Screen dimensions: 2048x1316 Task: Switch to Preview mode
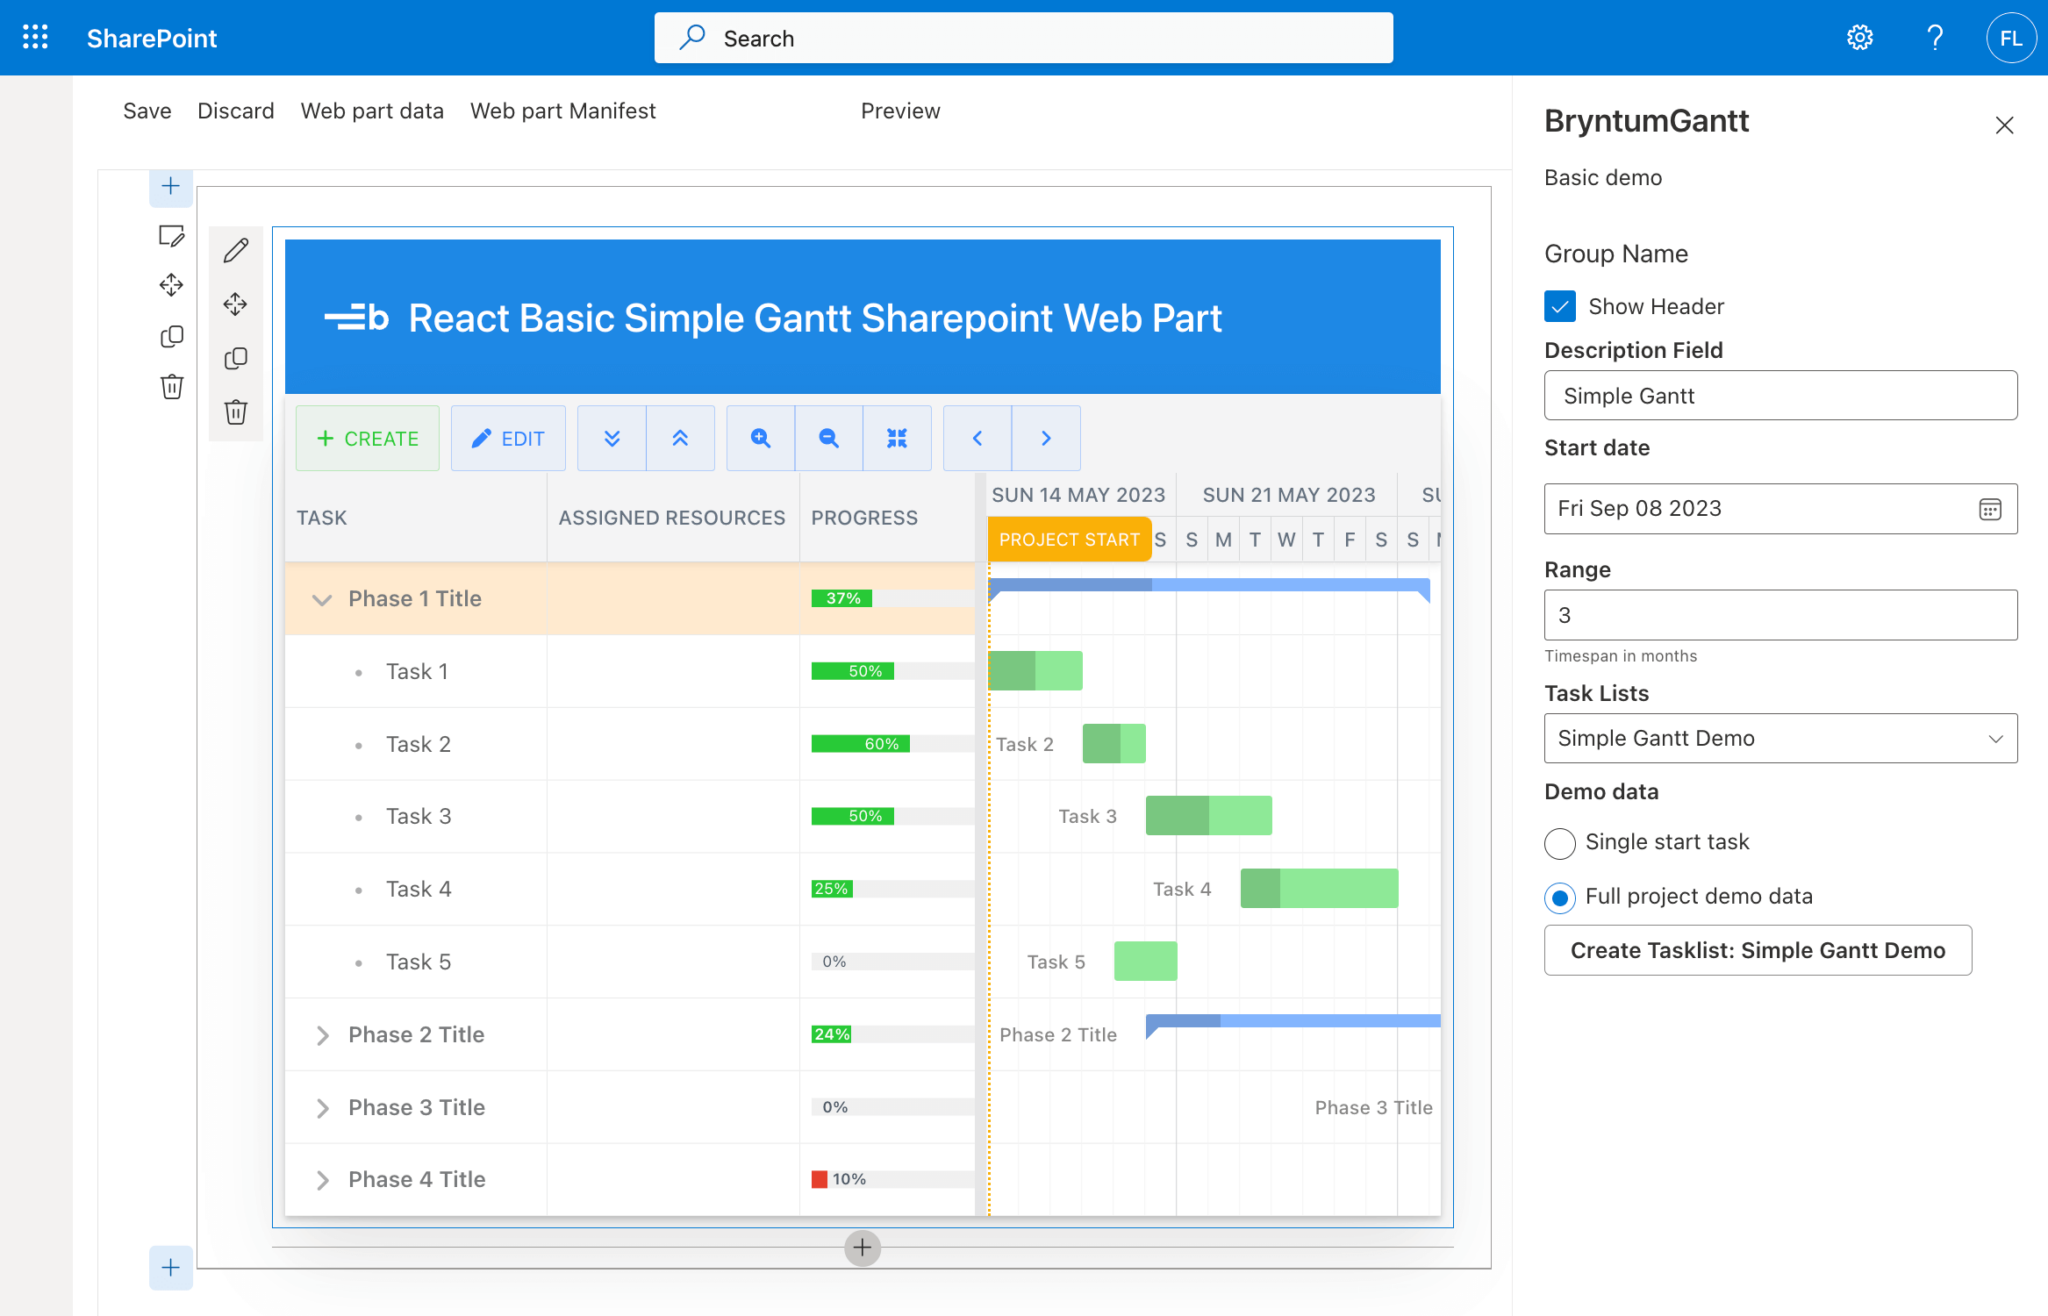pos(899,111)
